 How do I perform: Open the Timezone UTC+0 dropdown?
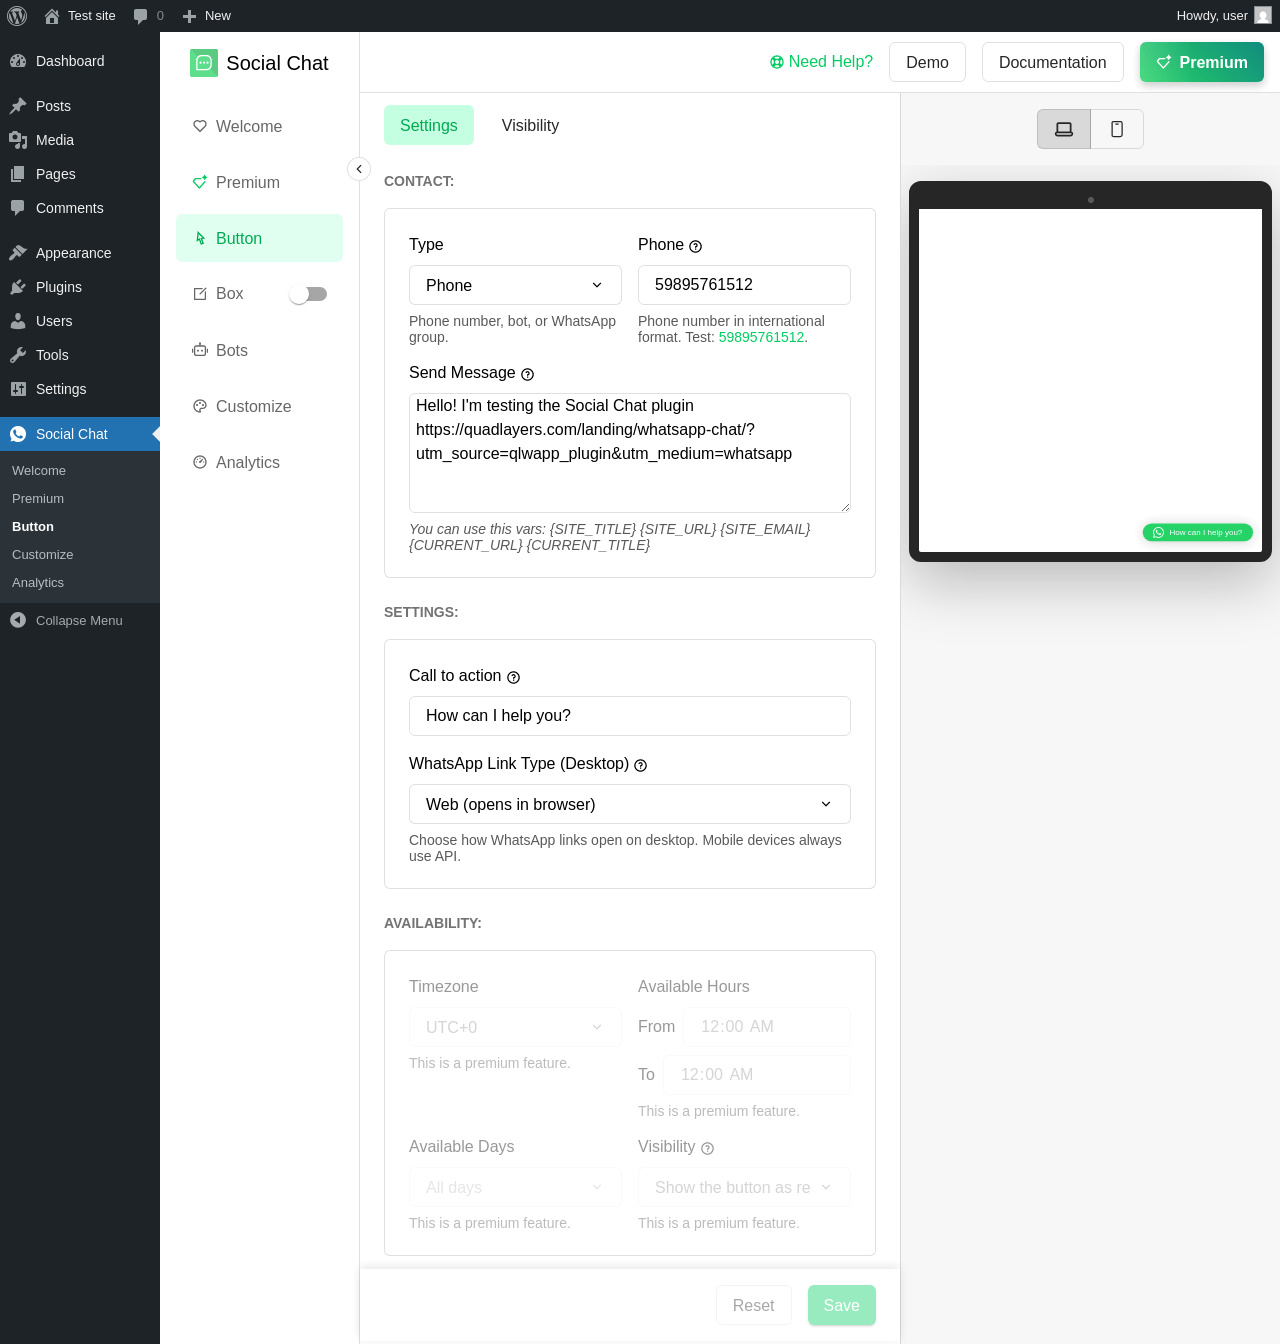click(x=515, y=1027)
